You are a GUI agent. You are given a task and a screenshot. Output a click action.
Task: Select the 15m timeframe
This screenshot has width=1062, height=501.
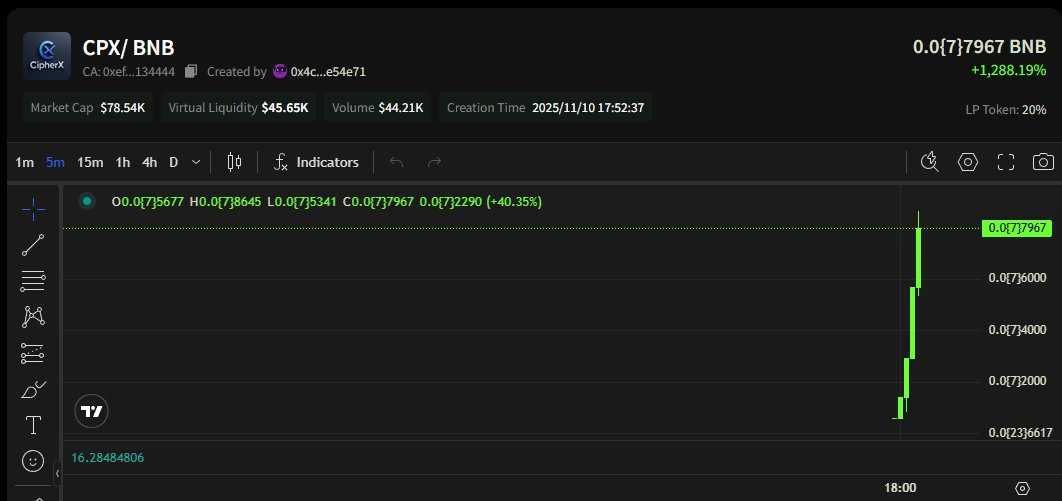[x=90, y=162]
